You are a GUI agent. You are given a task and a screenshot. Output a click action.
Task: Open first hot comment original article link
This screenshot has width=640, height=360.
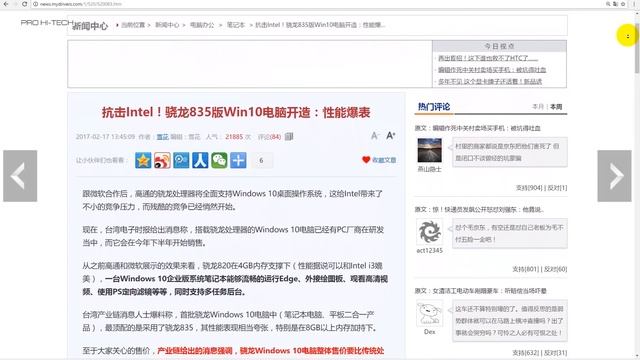pos(487,128)
